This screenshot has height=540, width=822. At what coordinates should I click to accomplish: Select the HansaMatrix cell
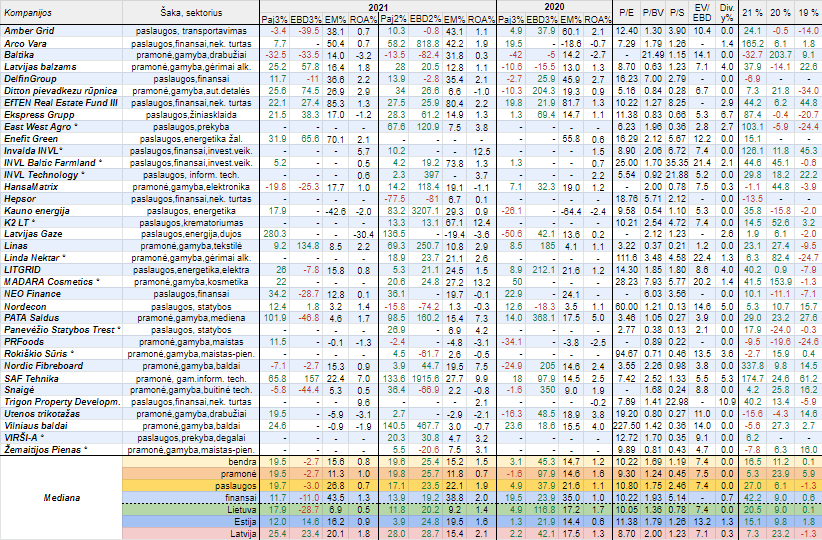tap(61, 187)
